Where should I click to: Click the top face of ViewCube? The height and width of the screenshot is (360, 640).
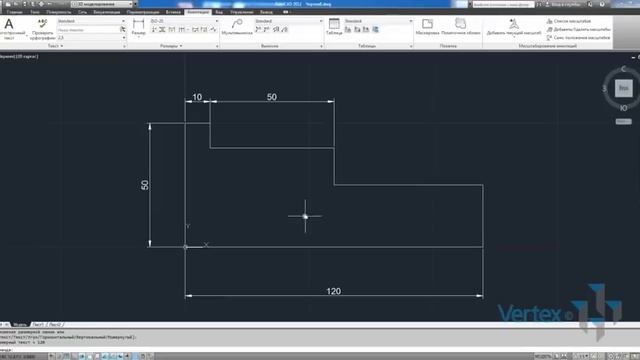point(624,88)
